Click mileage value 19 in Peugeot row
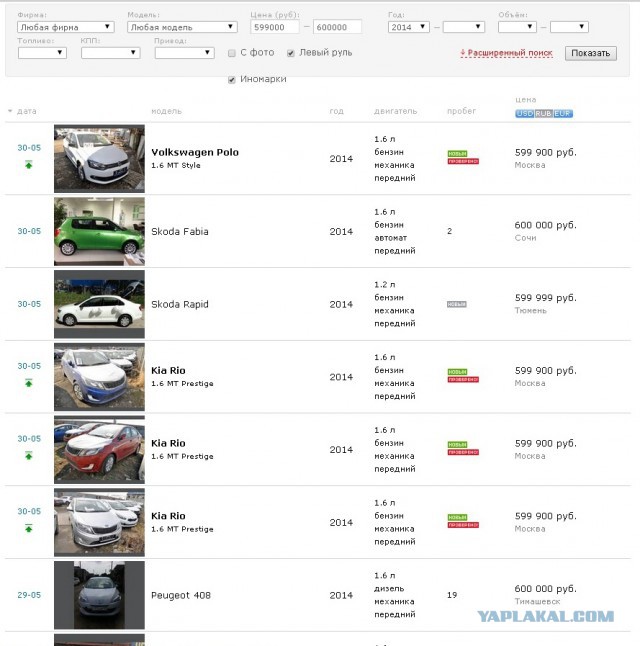The height and width of the screenshot is (646, 640). (452, 595)
